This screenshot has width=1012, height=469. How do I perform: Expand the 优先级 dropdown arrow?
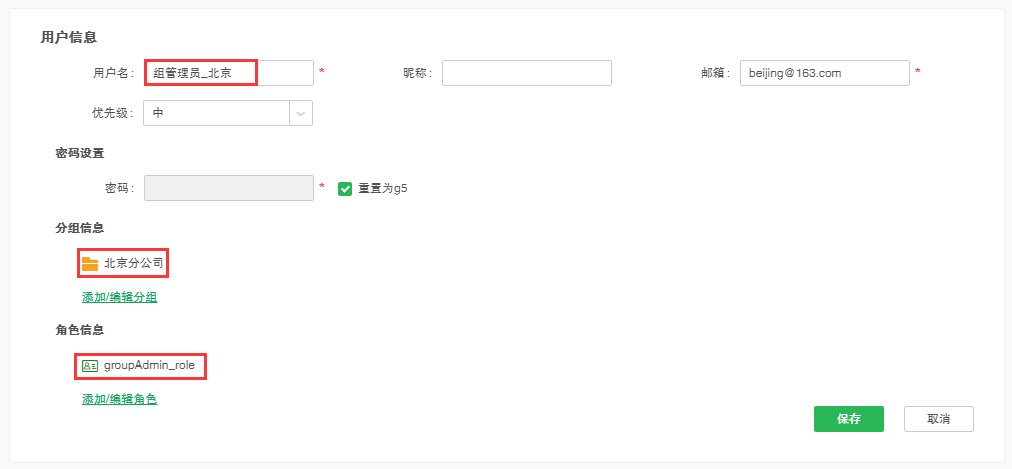point(301,113)
